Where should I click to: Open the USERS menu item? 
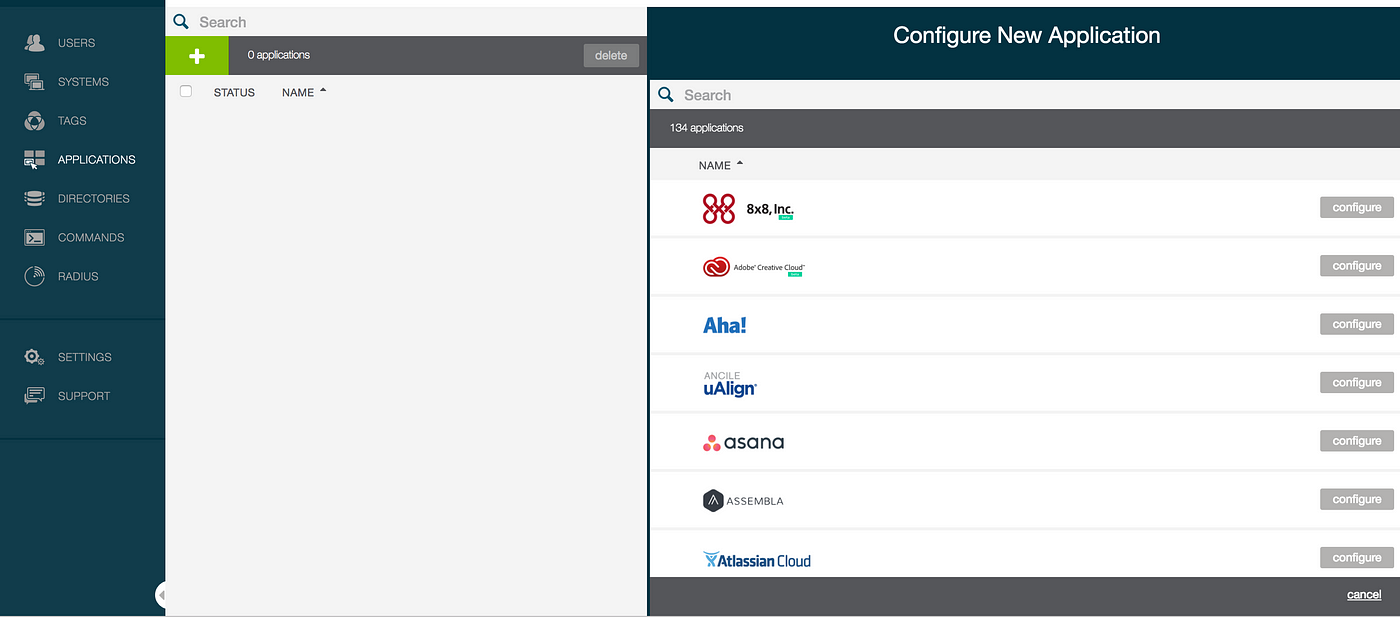coord(76,43)
